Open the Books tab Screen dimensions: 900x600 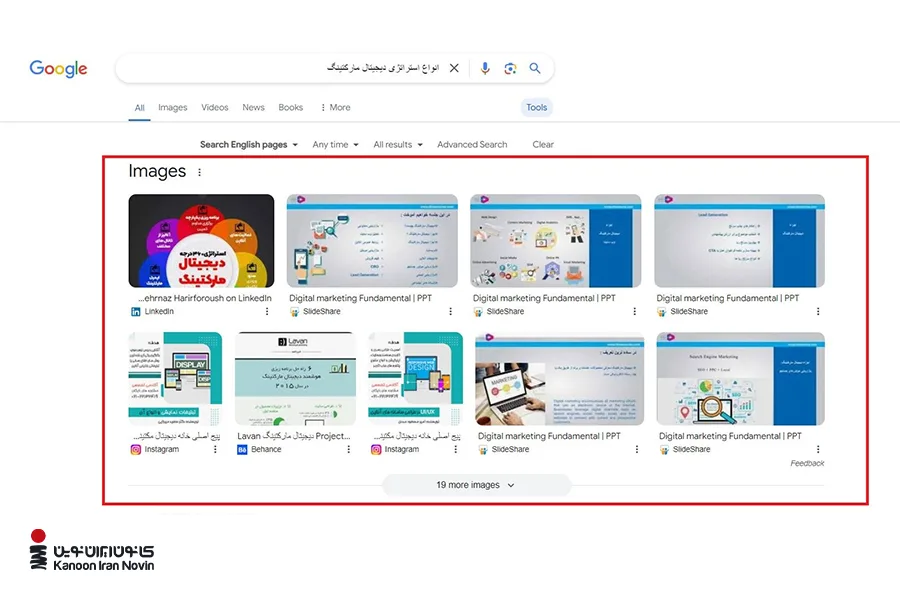tap(290, 107)
